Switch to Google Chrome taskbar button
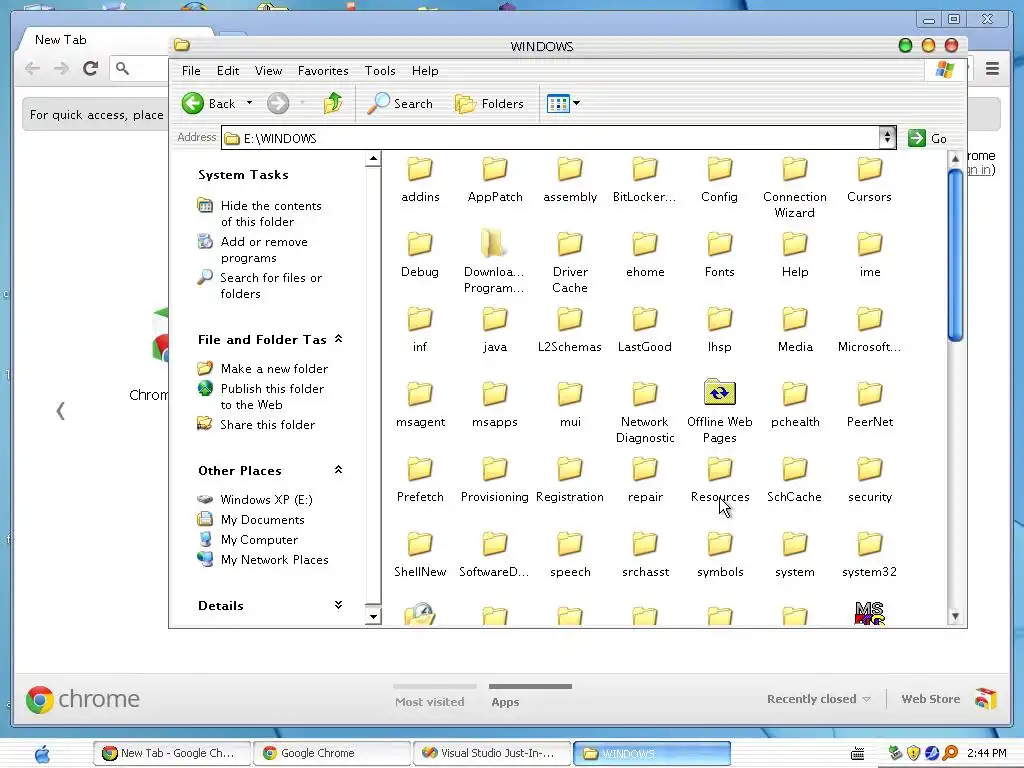This screenshot has height=768, width=1024. [x=332, y=753]
